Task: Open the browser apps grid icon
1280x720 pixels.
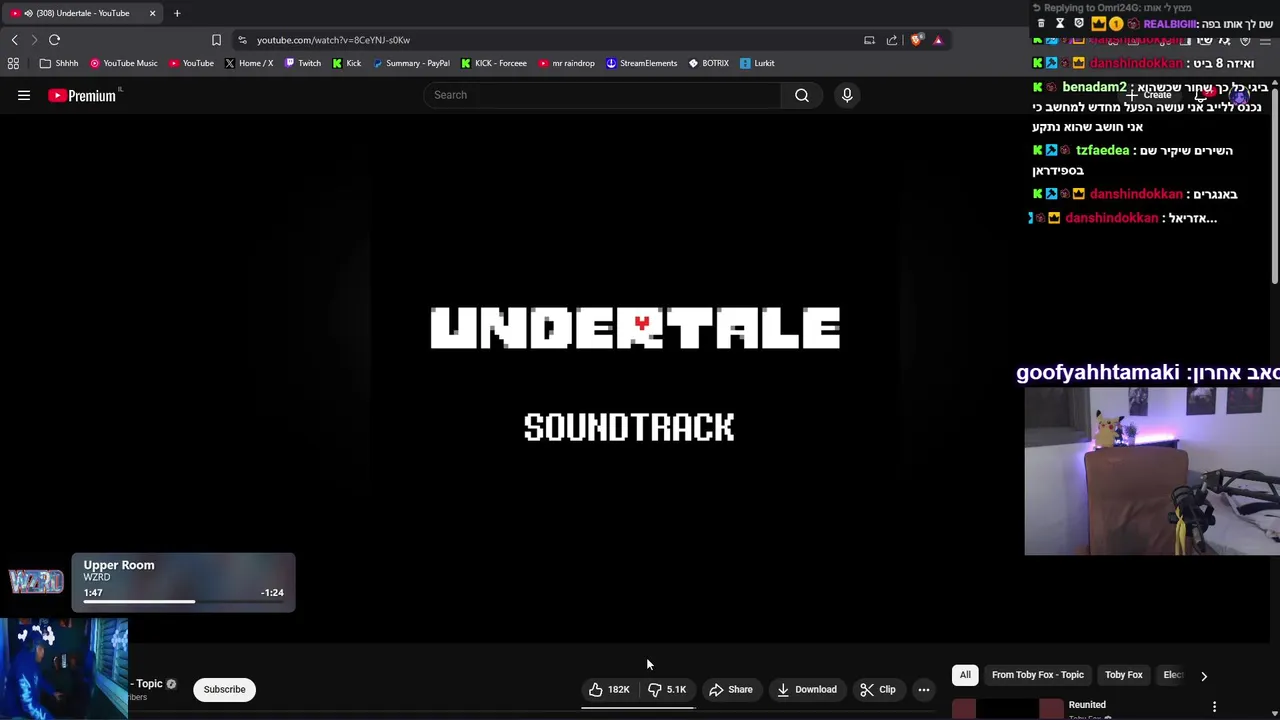Action: 13,63
